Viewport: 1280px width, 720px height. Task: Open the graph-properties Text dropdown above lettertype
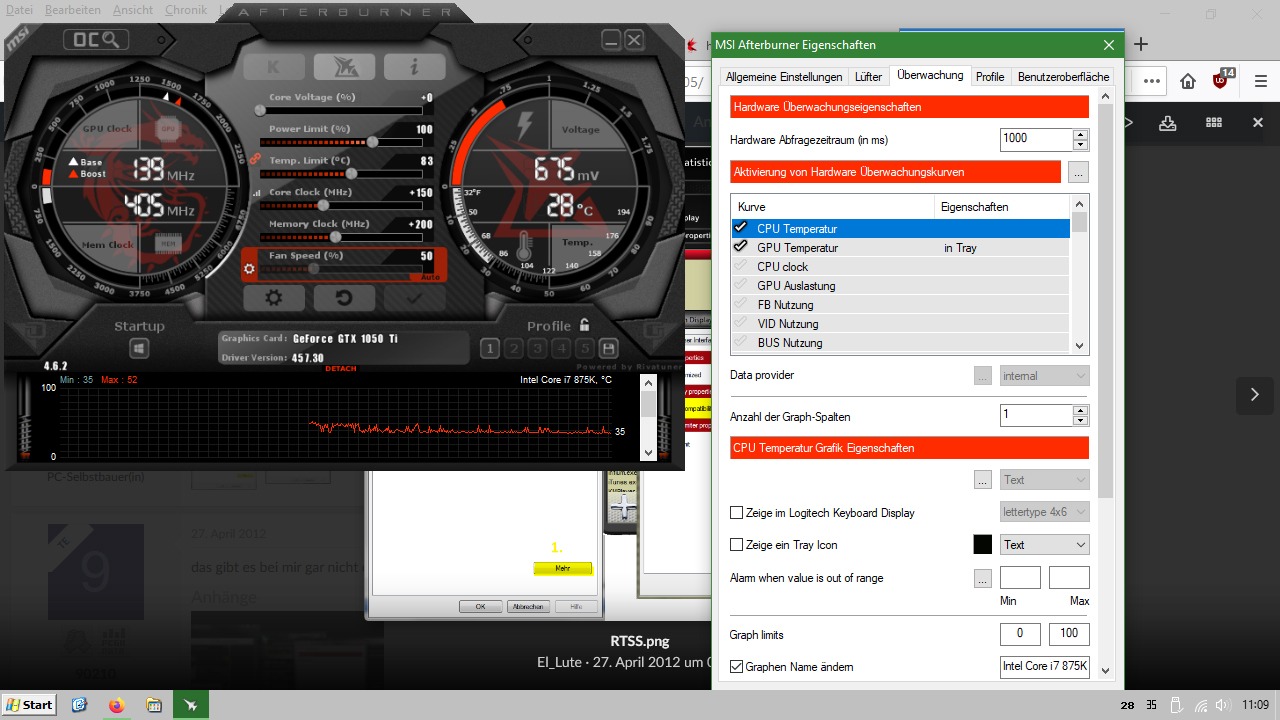[x=1045, y=480]
